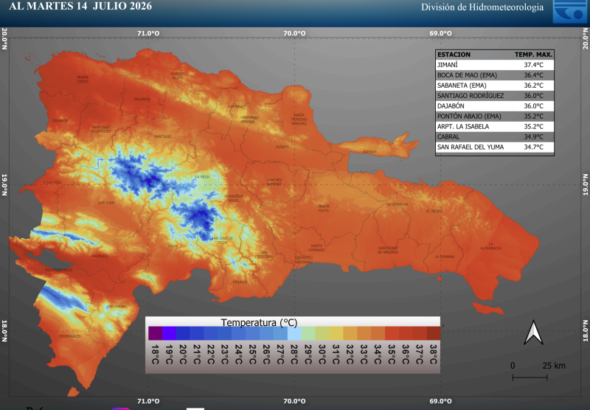Select the 35°C legend swatch
Screen dimensions: 590x410
pyautogui.click(x=392, y=333)
